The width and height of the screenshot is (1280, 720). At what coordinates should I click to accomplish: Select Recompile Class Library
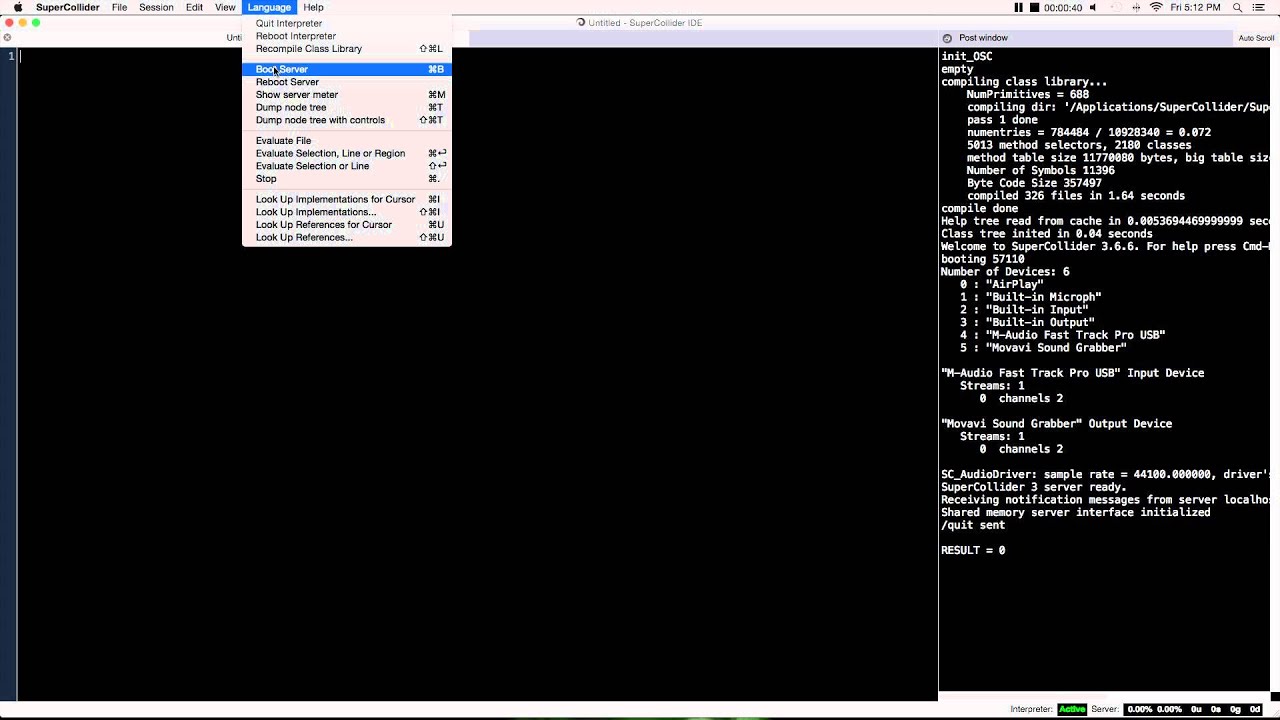click(x=347, y=49)
